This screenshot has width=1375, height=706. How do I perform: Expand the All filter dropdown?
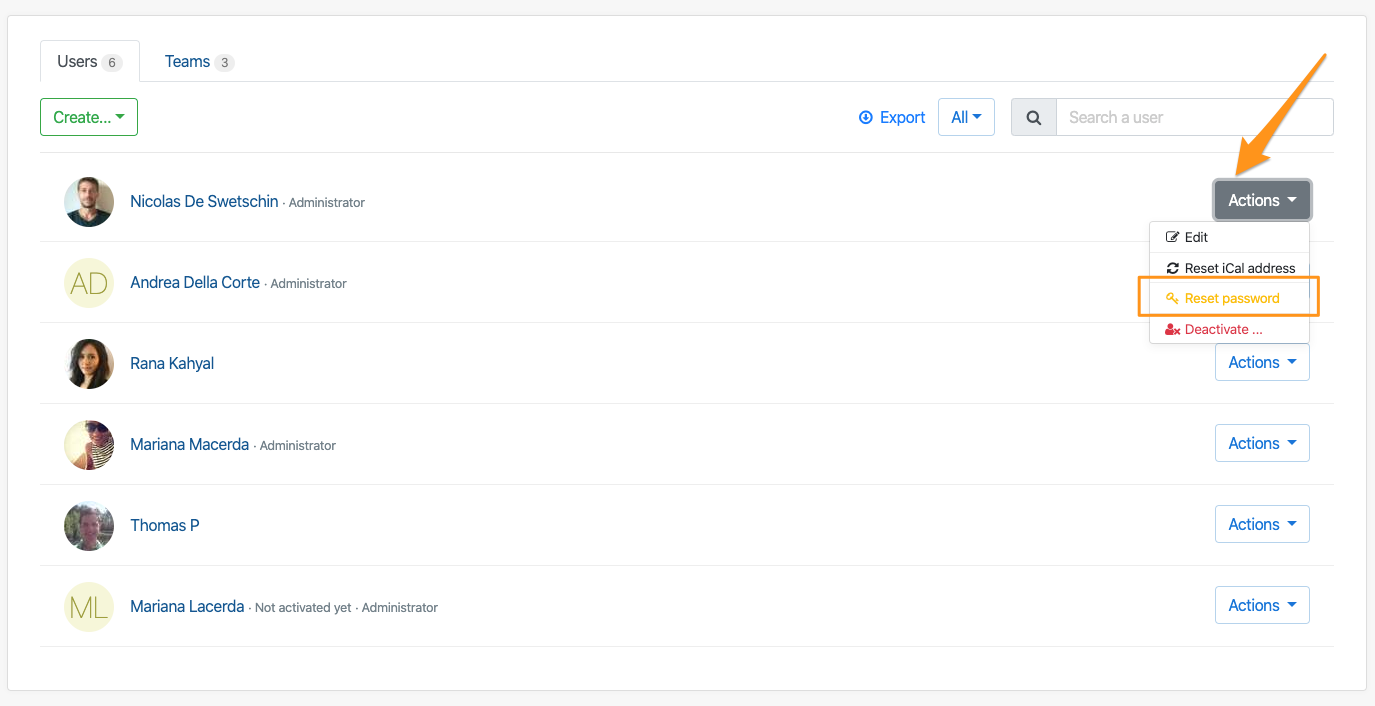click(966, 117)
